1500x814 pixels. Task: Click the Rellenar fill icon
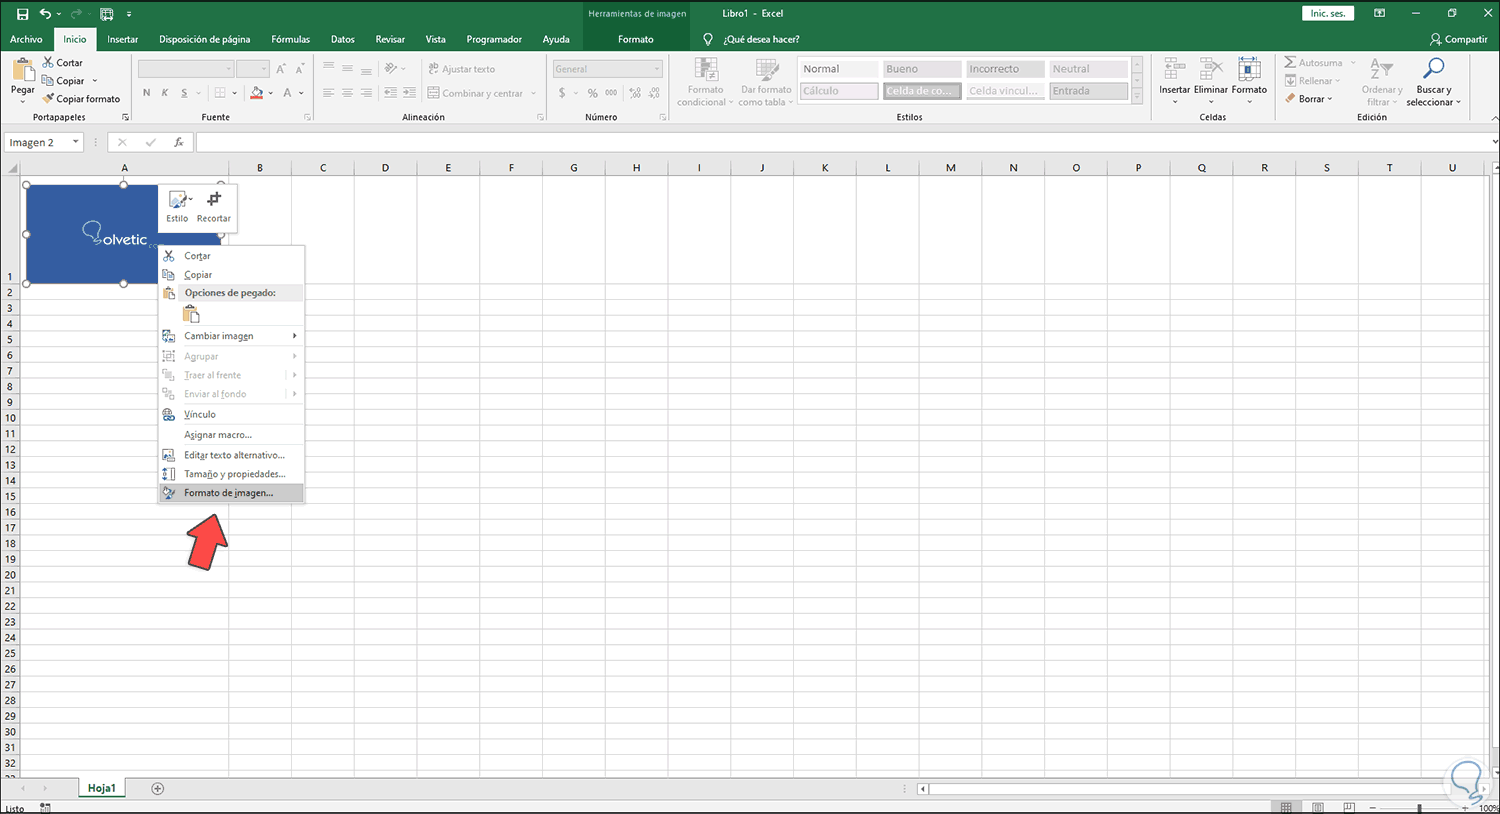tap(1290, 81)
